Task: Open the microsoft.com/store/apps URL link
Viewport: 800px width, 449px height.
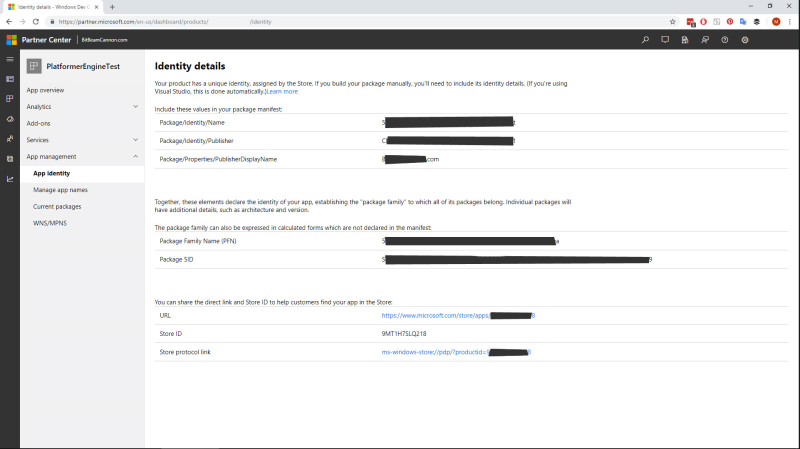Action: coord(458,316)
